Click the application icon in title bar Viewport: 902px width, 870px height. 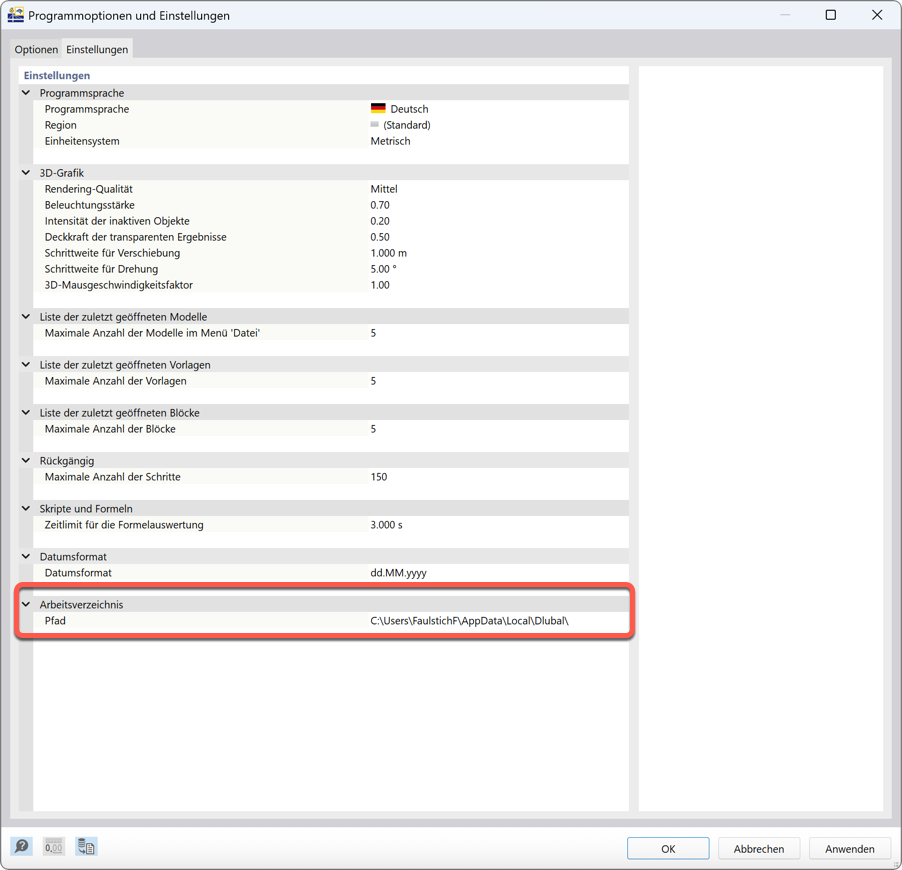coord(16,15)
